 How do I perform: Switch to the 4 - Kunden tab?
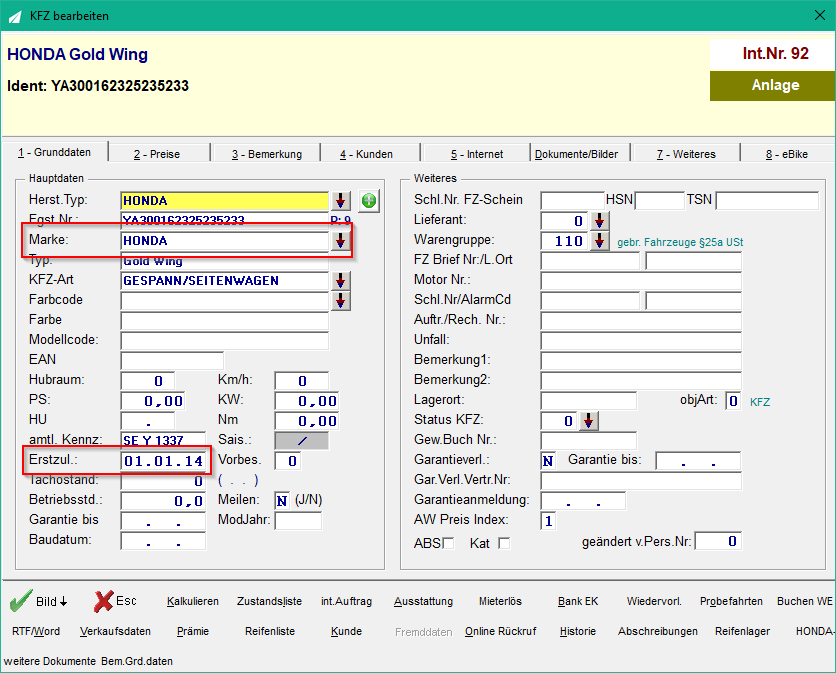[366, 154]
